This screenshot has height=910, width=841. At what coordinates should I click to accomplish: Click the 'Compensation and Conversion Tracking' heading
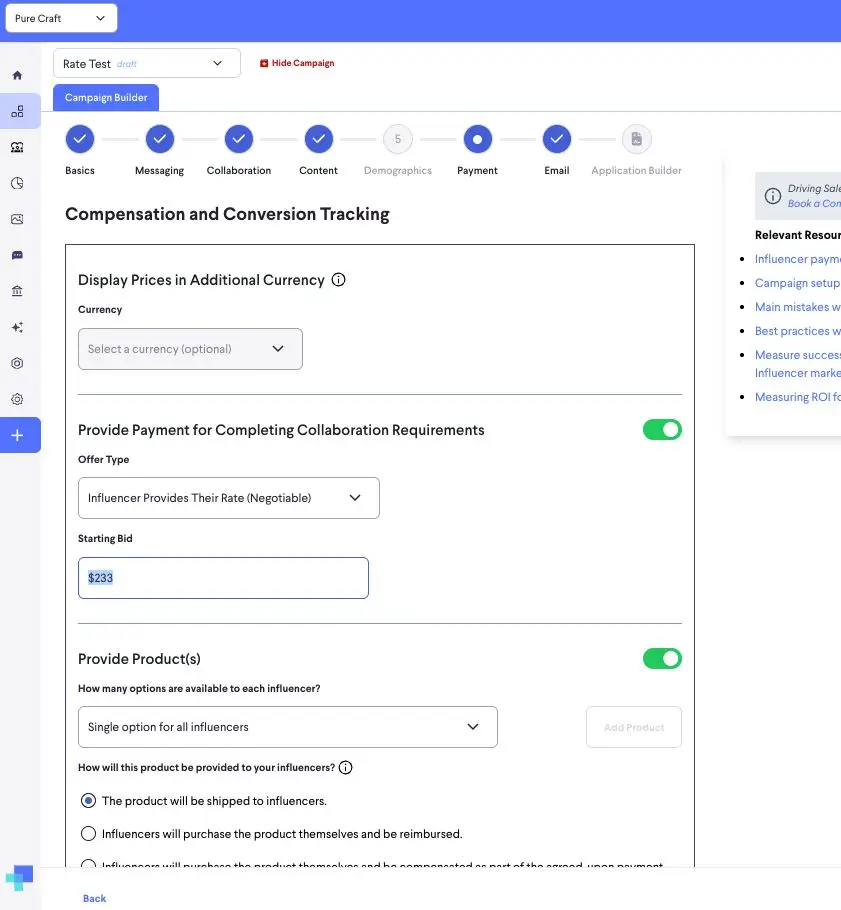[228, 214]
